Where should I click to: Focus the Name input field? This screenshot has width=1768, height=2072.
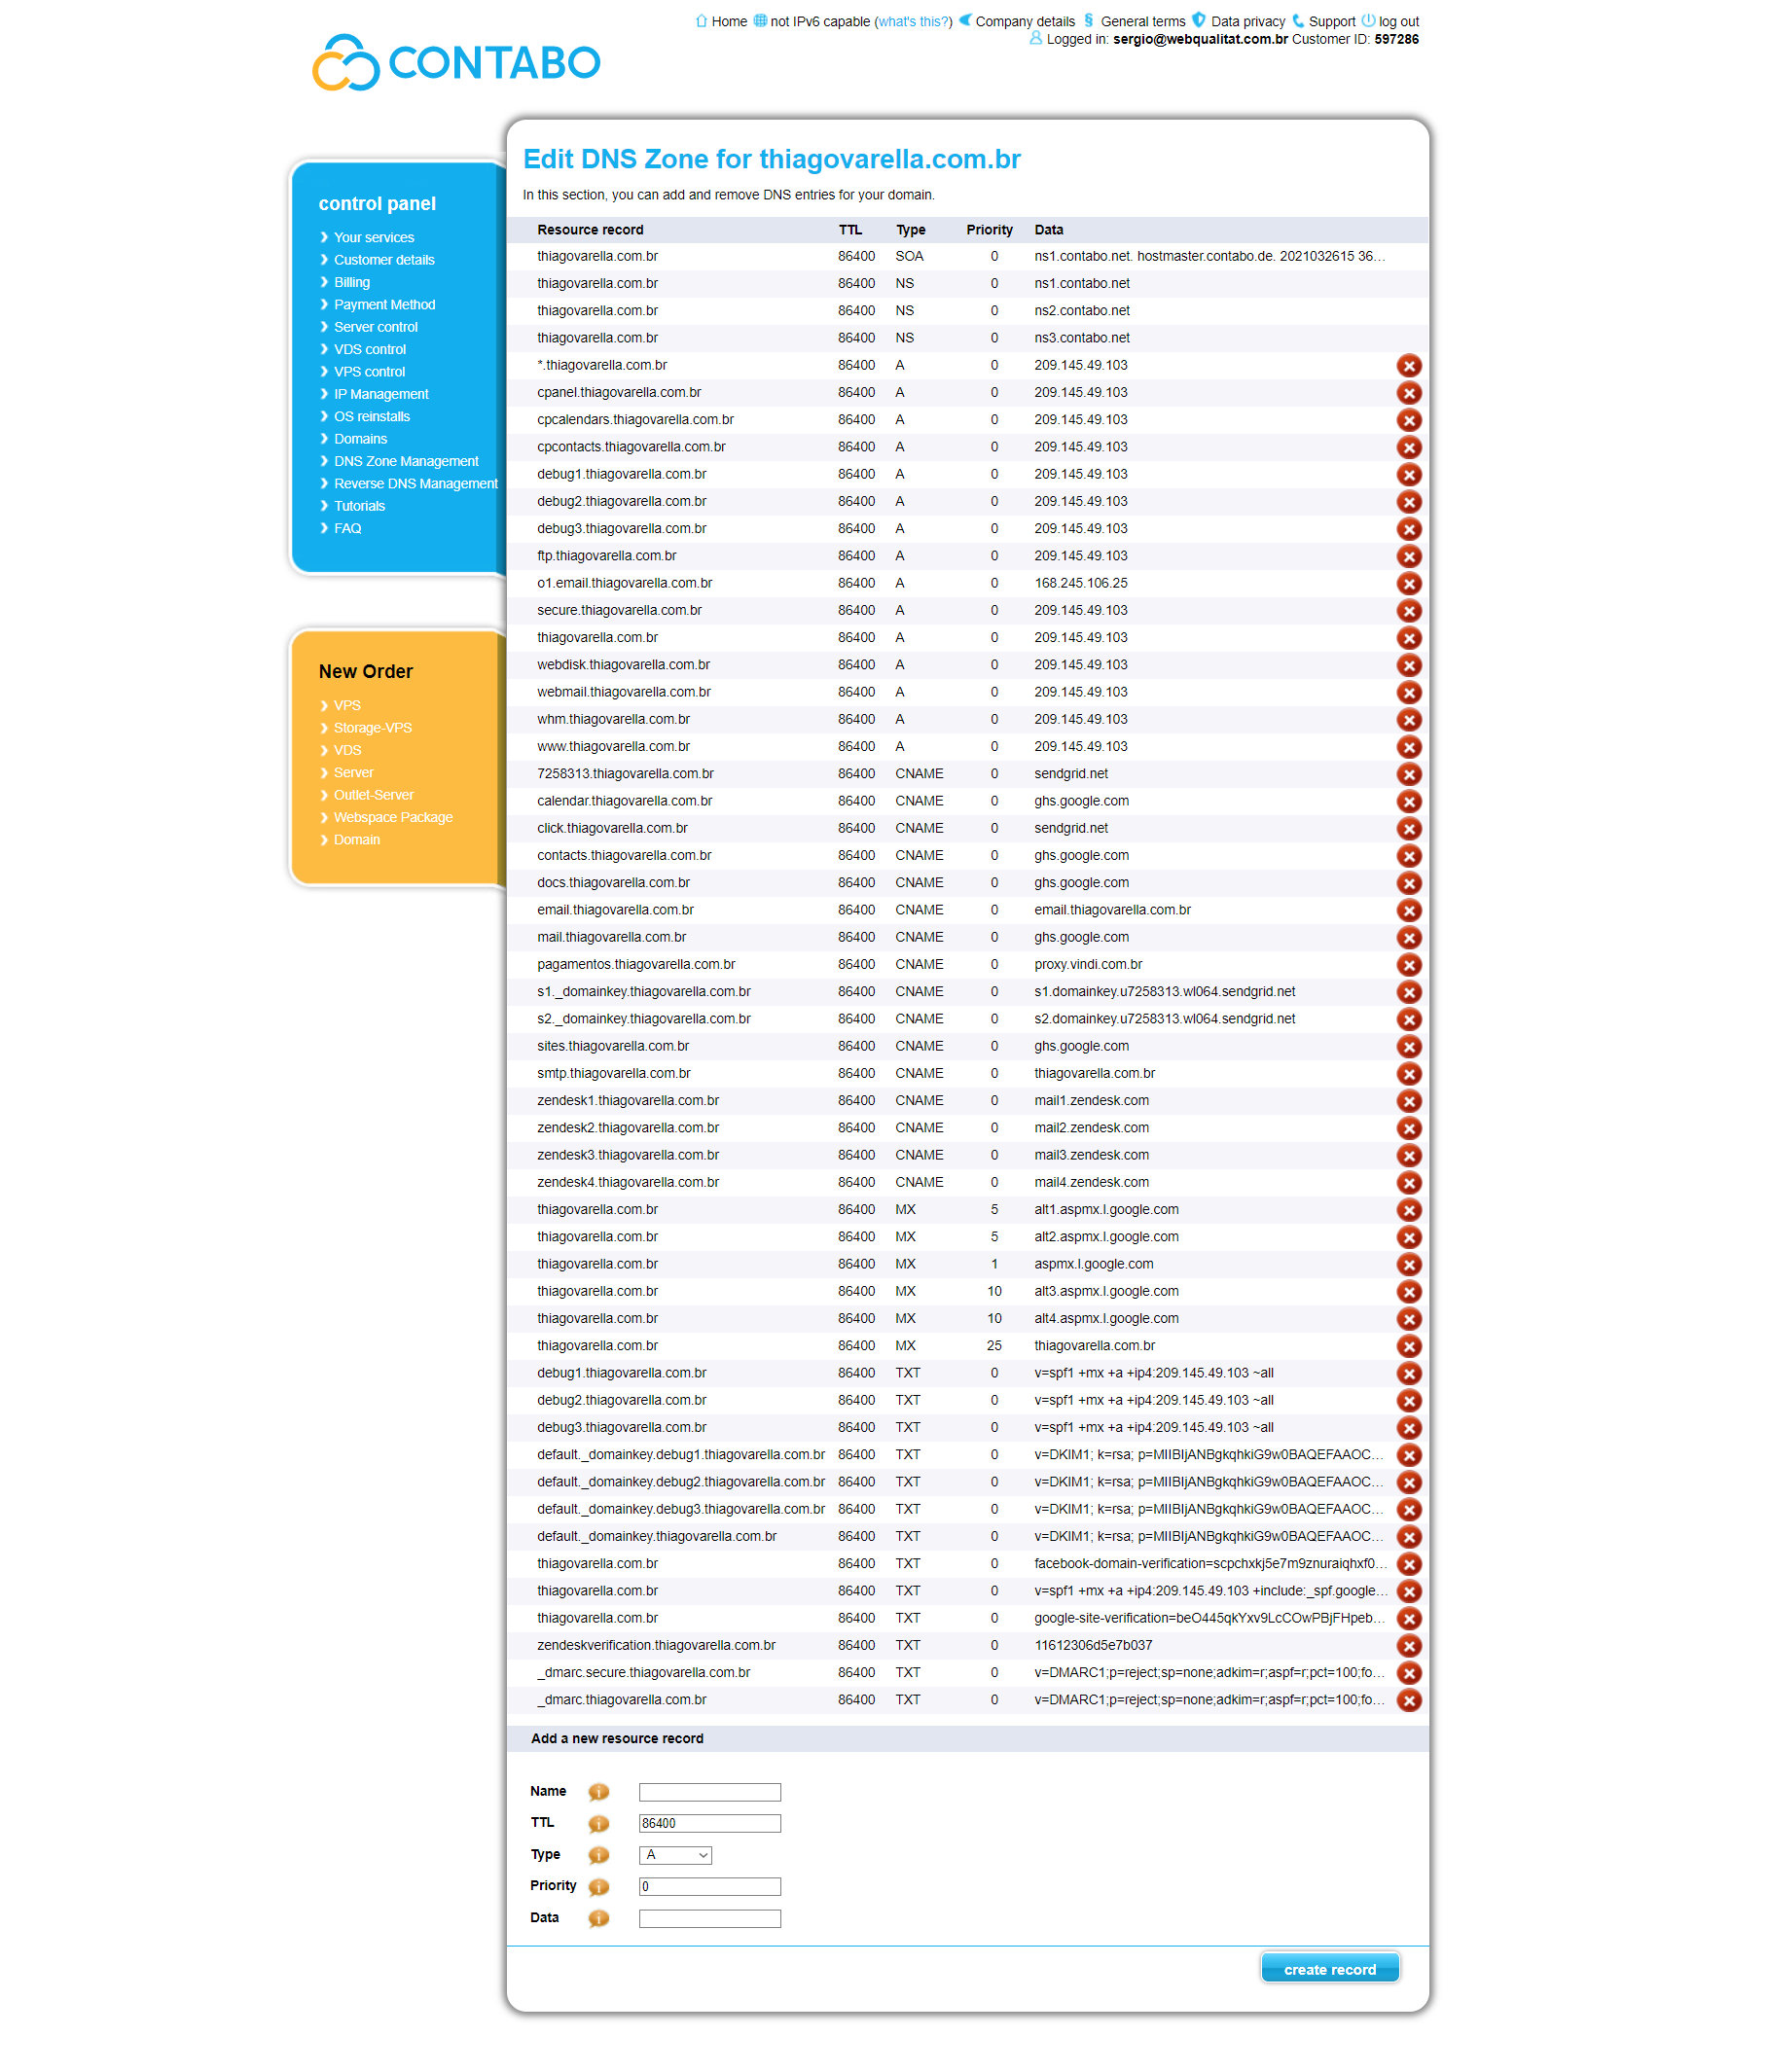[x=709, y=1792]
